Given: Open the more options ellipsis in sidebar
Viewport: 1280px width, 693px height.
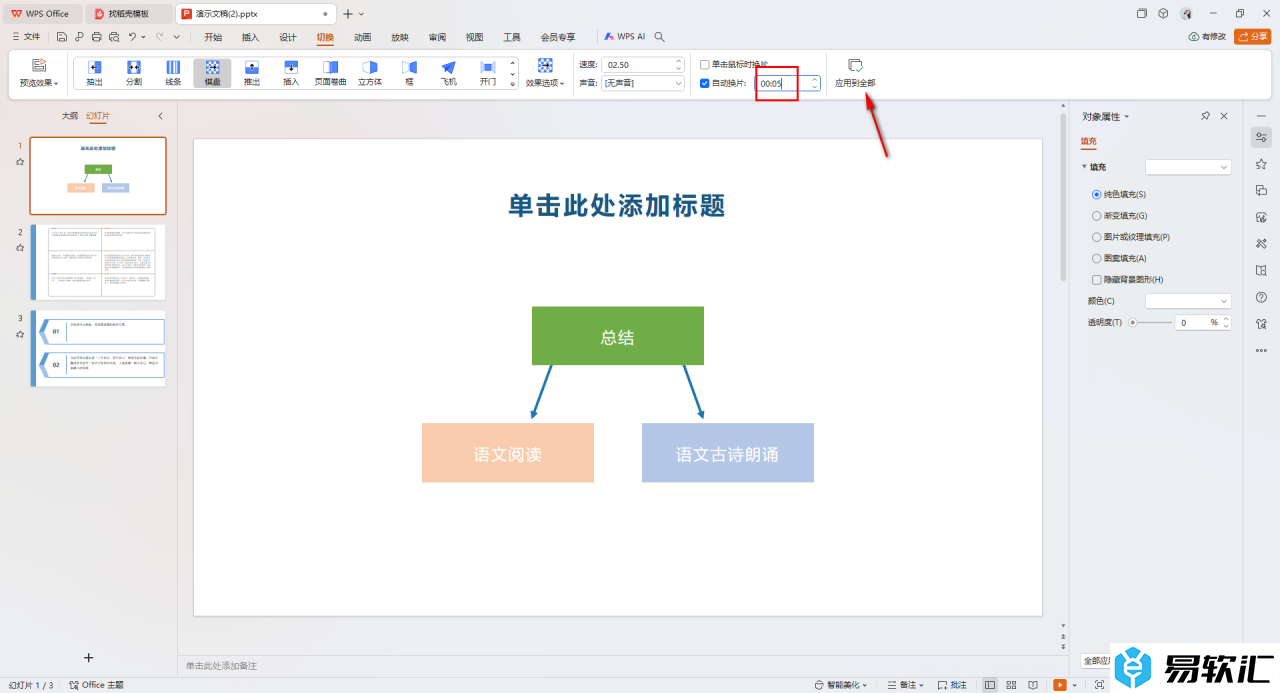Looking at the screenshot, I should 1261,350.
